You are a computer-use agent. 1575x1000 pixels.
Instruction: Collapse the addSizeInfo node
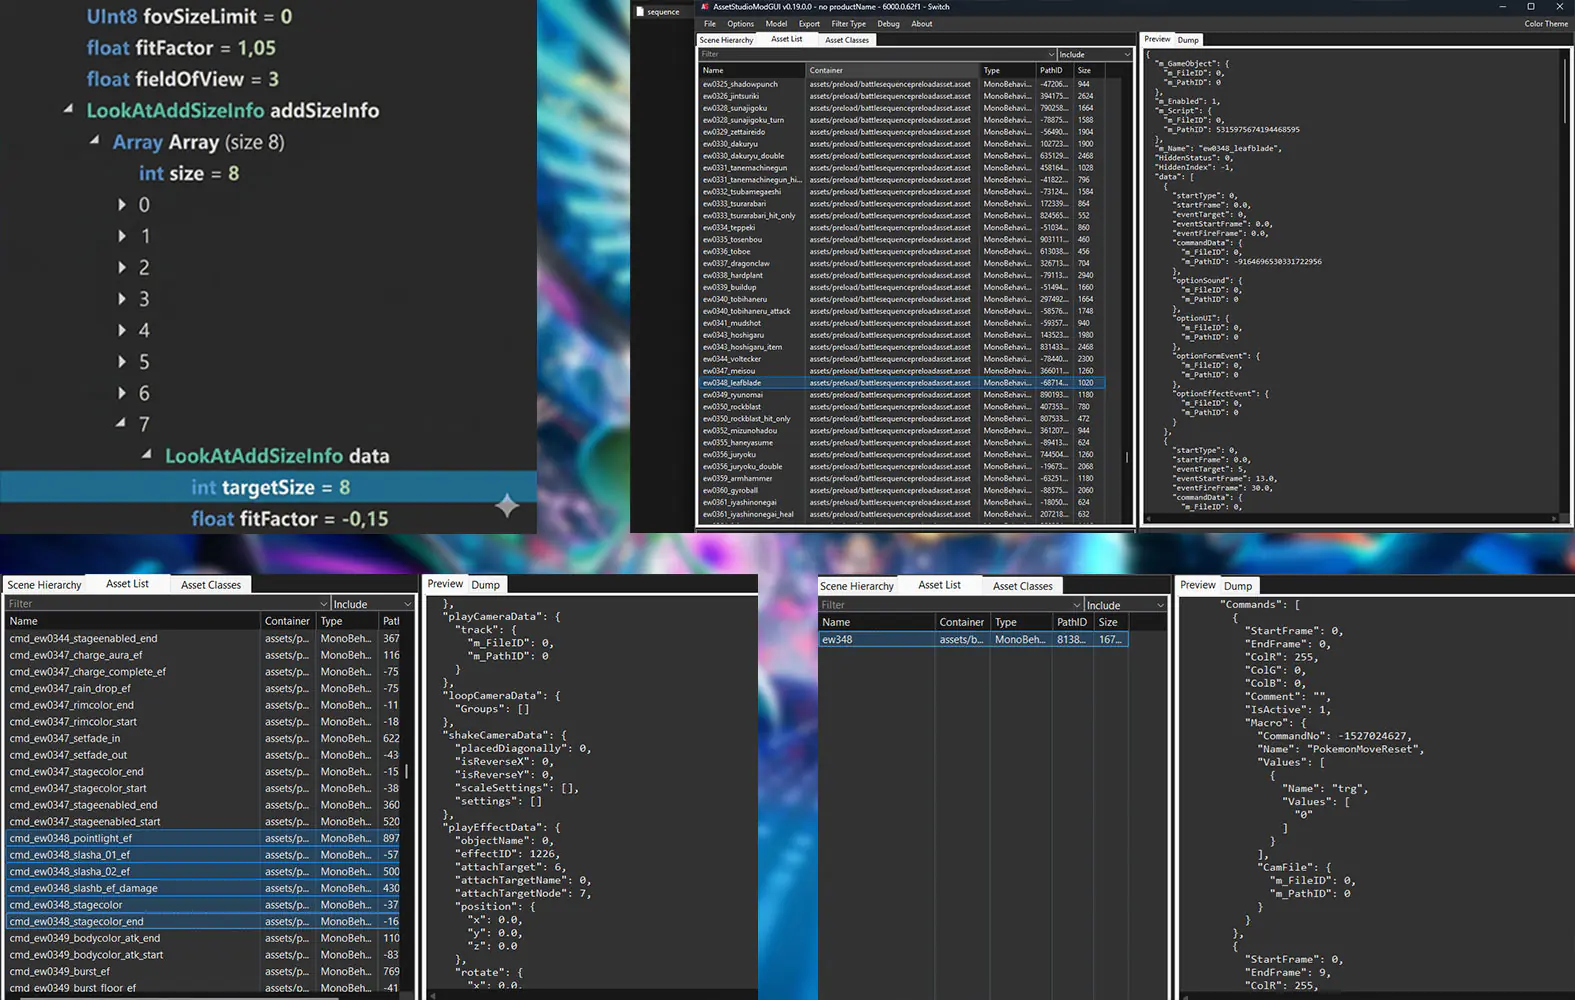point(68,110)
